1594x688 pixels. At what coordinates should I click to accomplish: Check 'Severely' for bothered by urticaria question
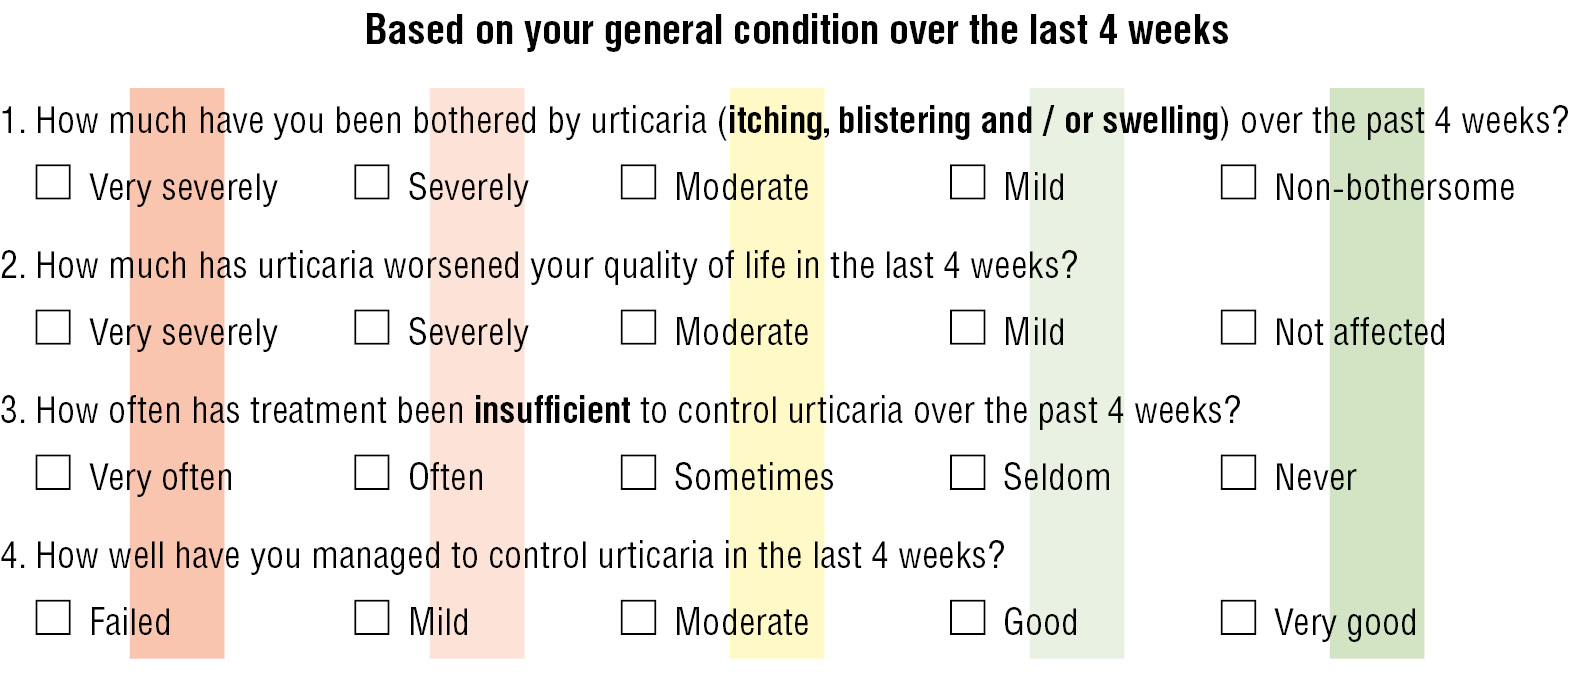372,183
